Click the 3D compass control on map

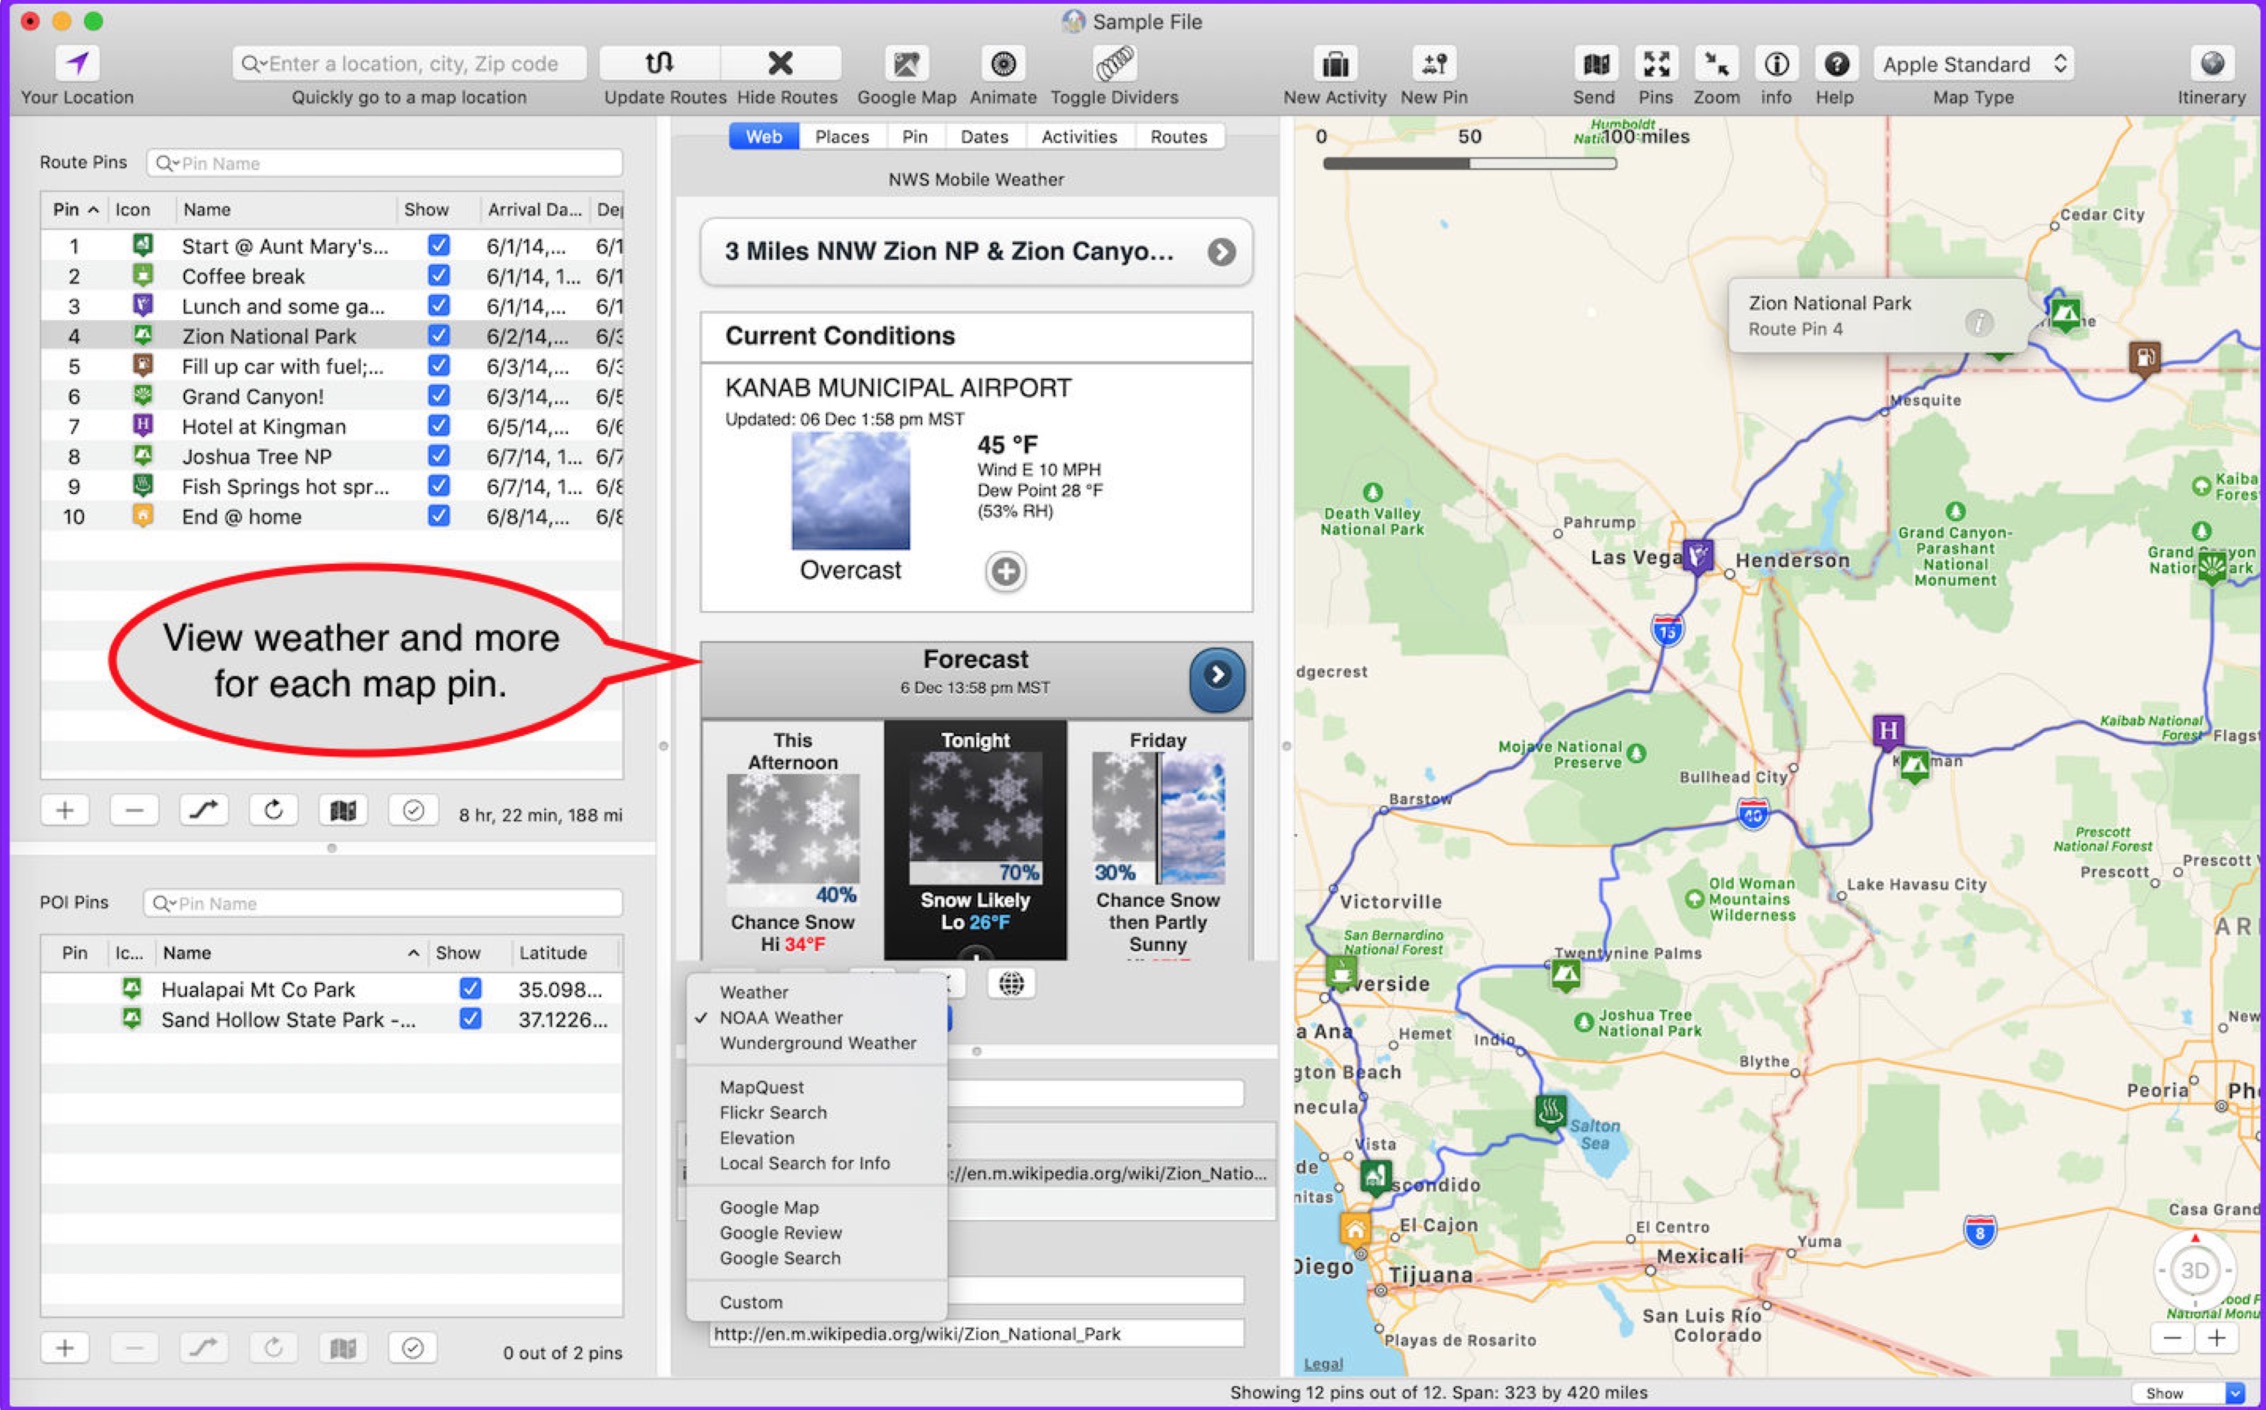(2194, 1271)
